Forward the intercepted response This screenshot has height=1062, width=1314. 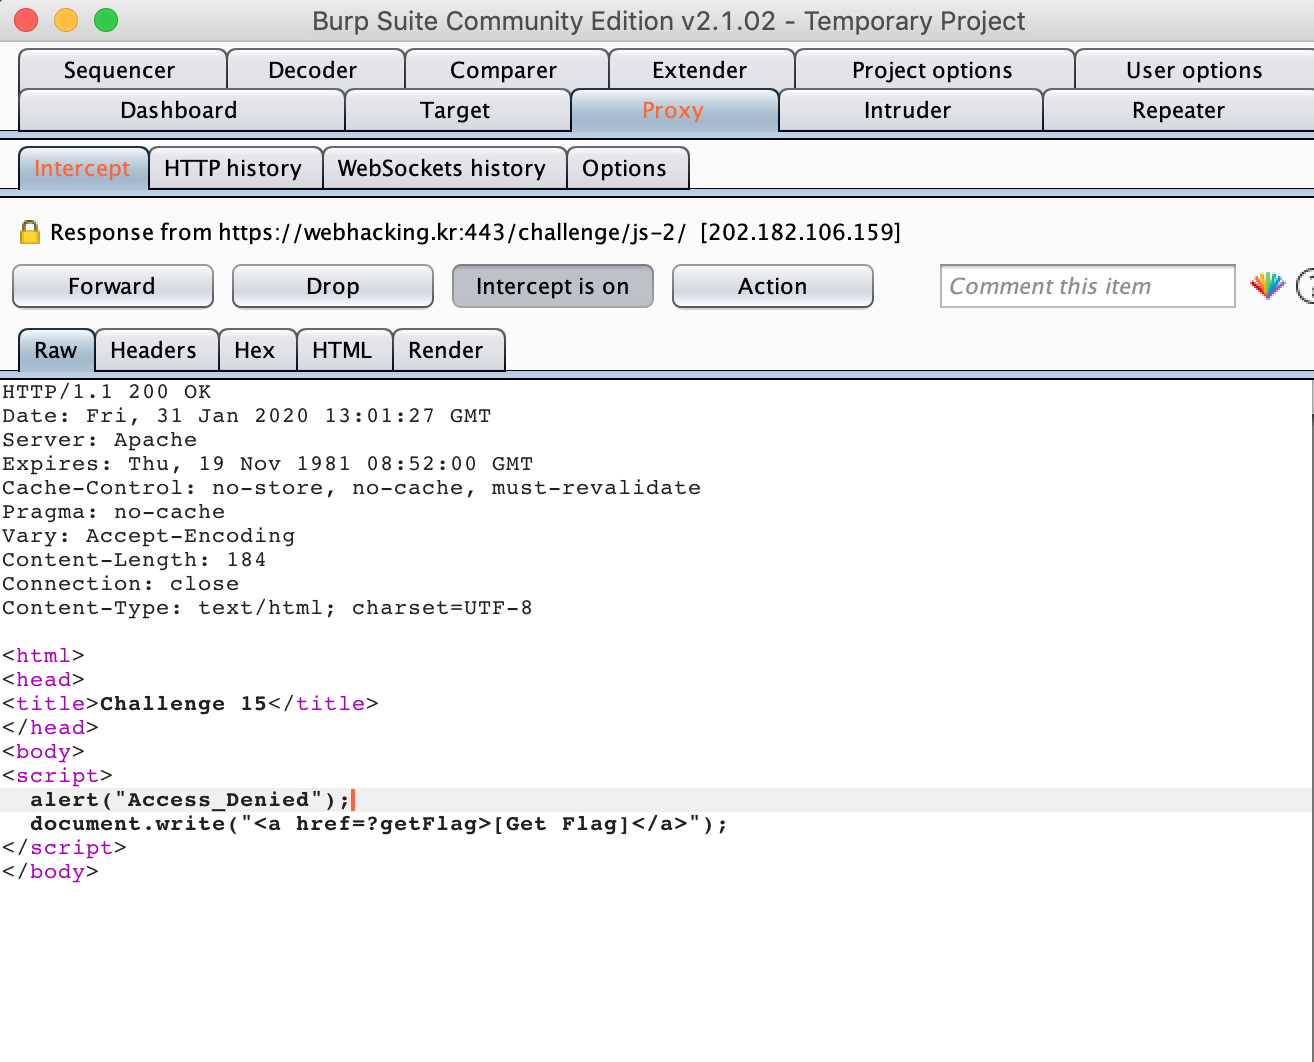(112, 286)
